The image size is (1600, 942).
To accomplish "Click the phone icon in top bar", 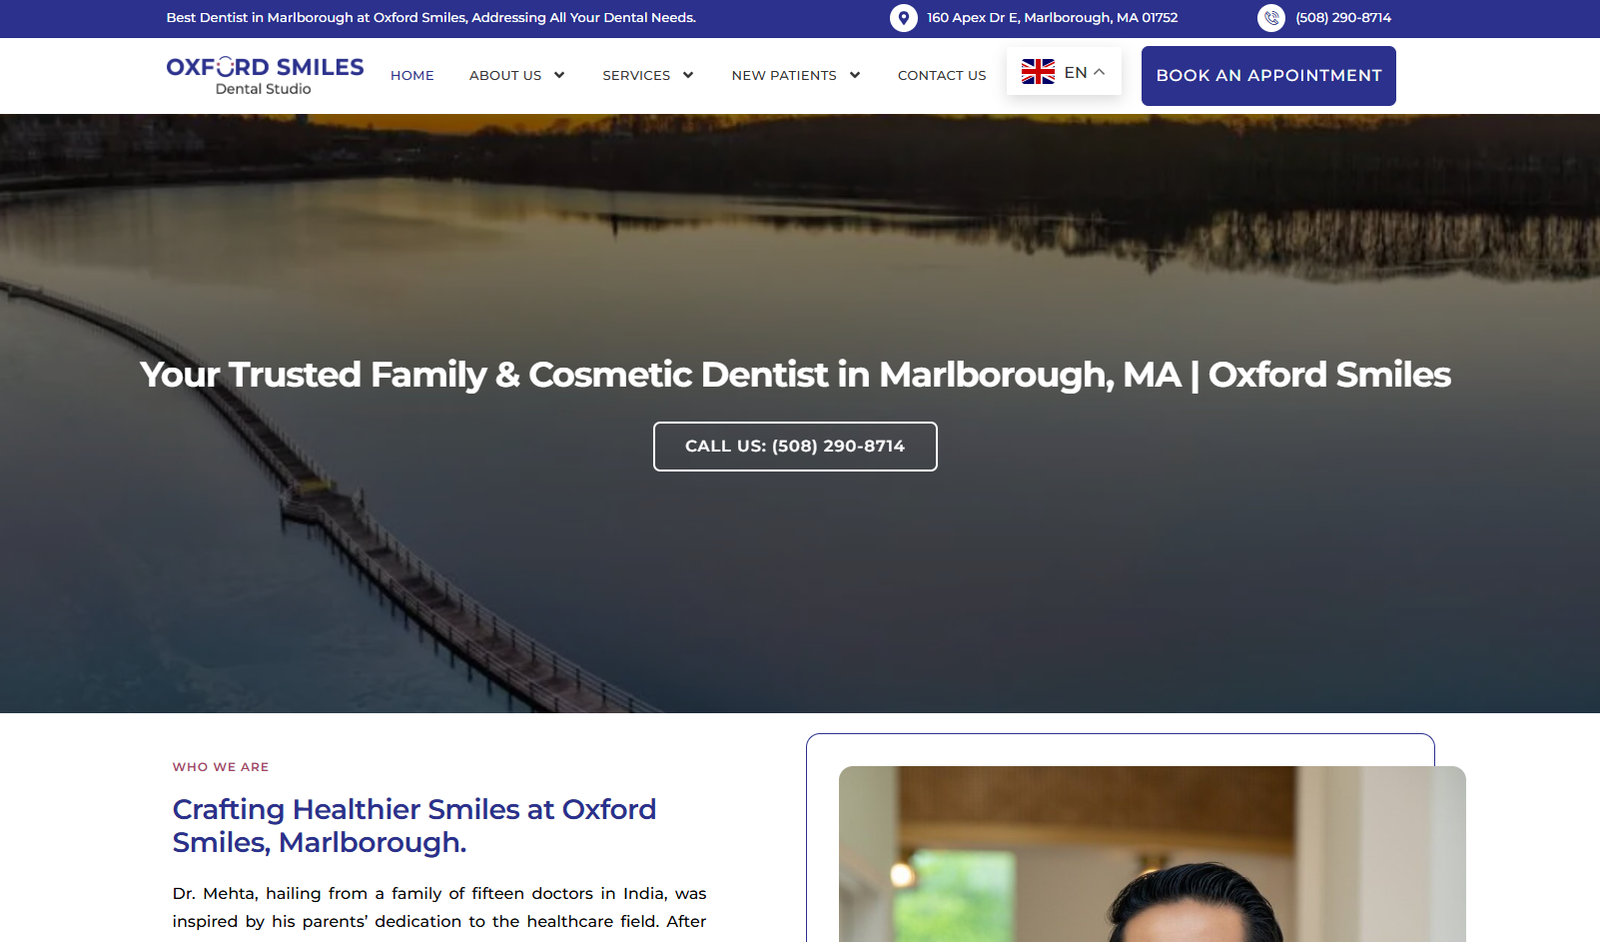I will click(1271, 18).
